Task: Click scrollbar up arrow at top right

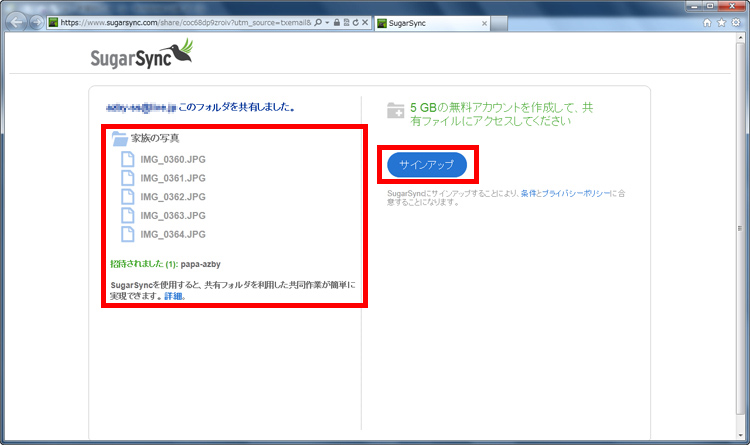Action: click(741, 38)
